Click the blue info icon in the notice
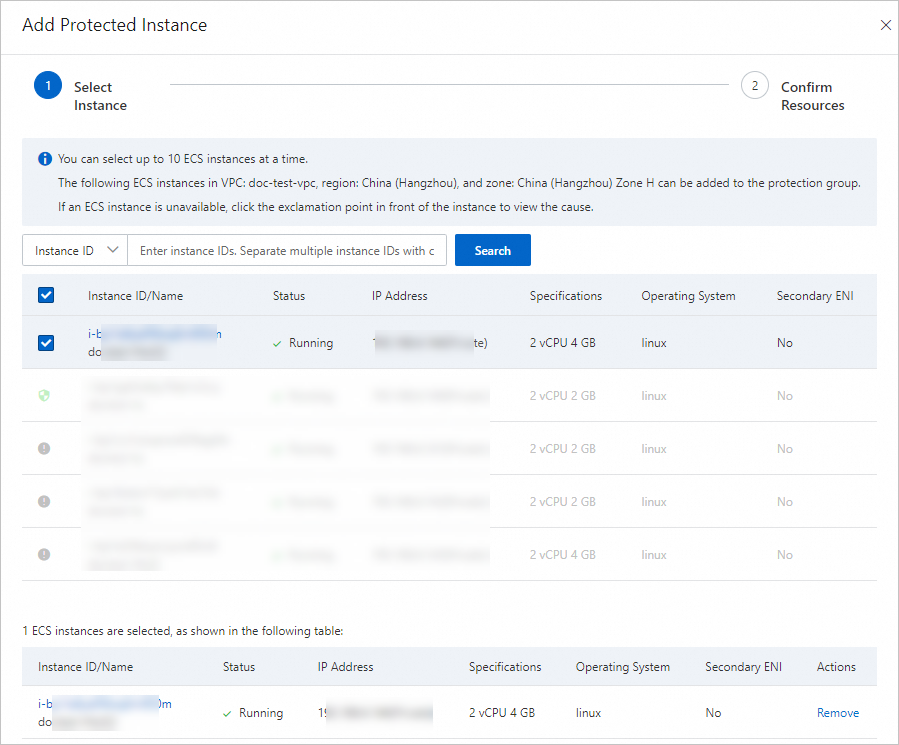The image size is (899, 745). point(45,159)
